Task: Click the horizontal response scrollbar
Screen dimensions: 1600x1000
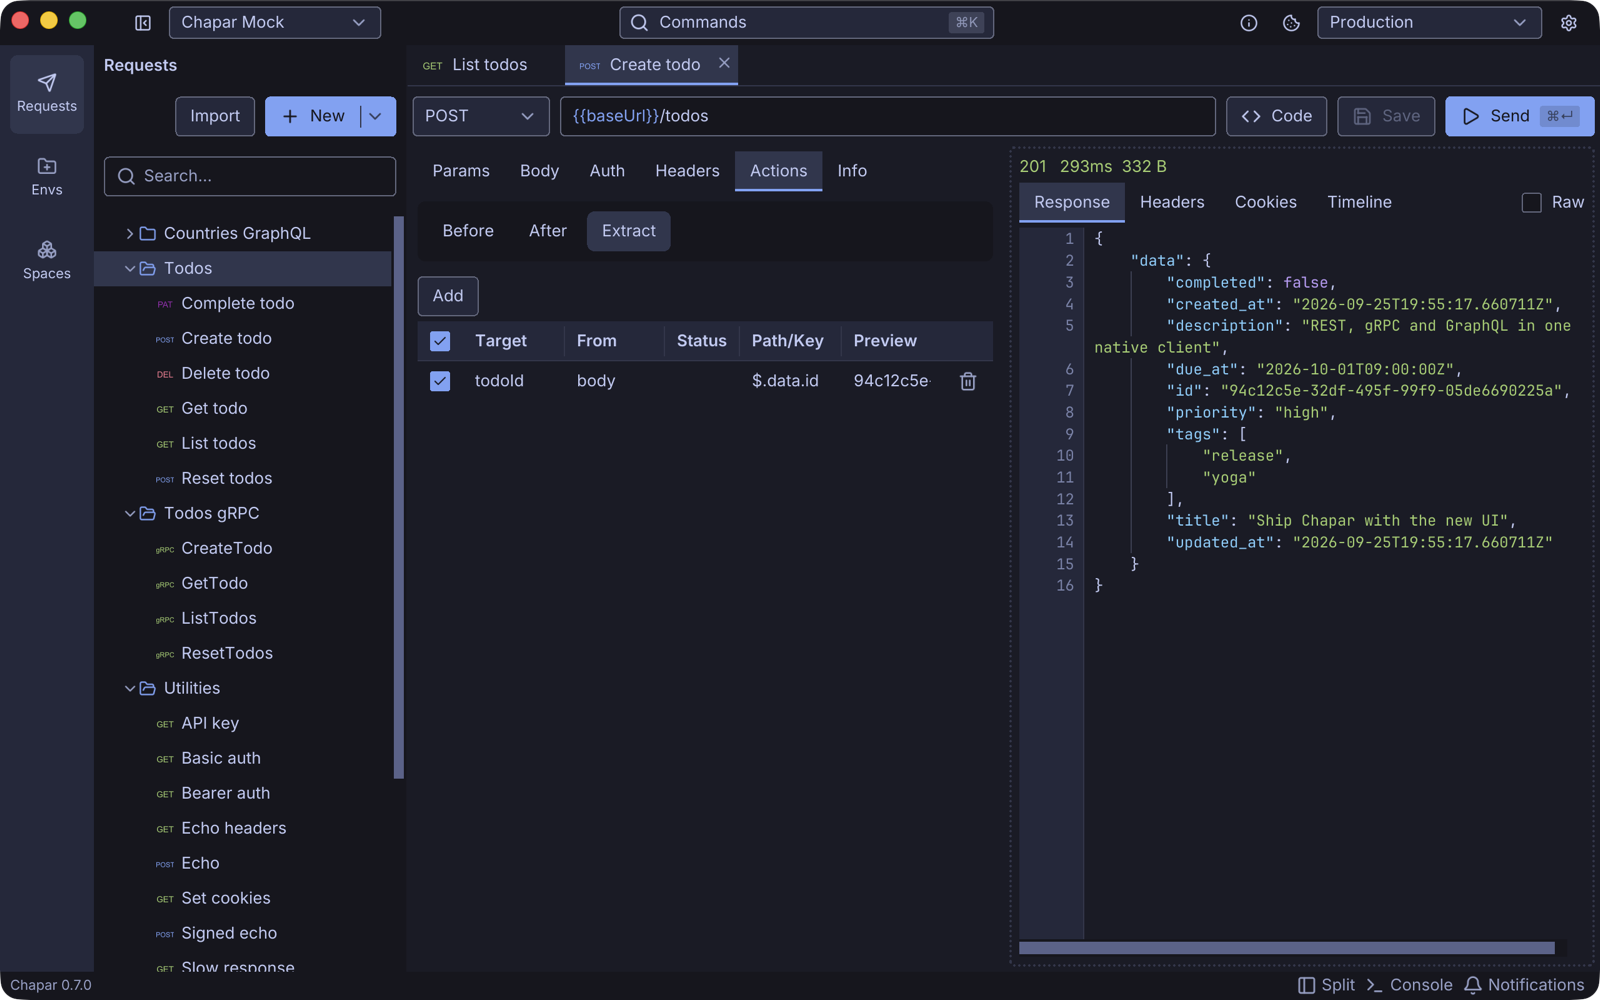Action: (x=1287, y=948)
